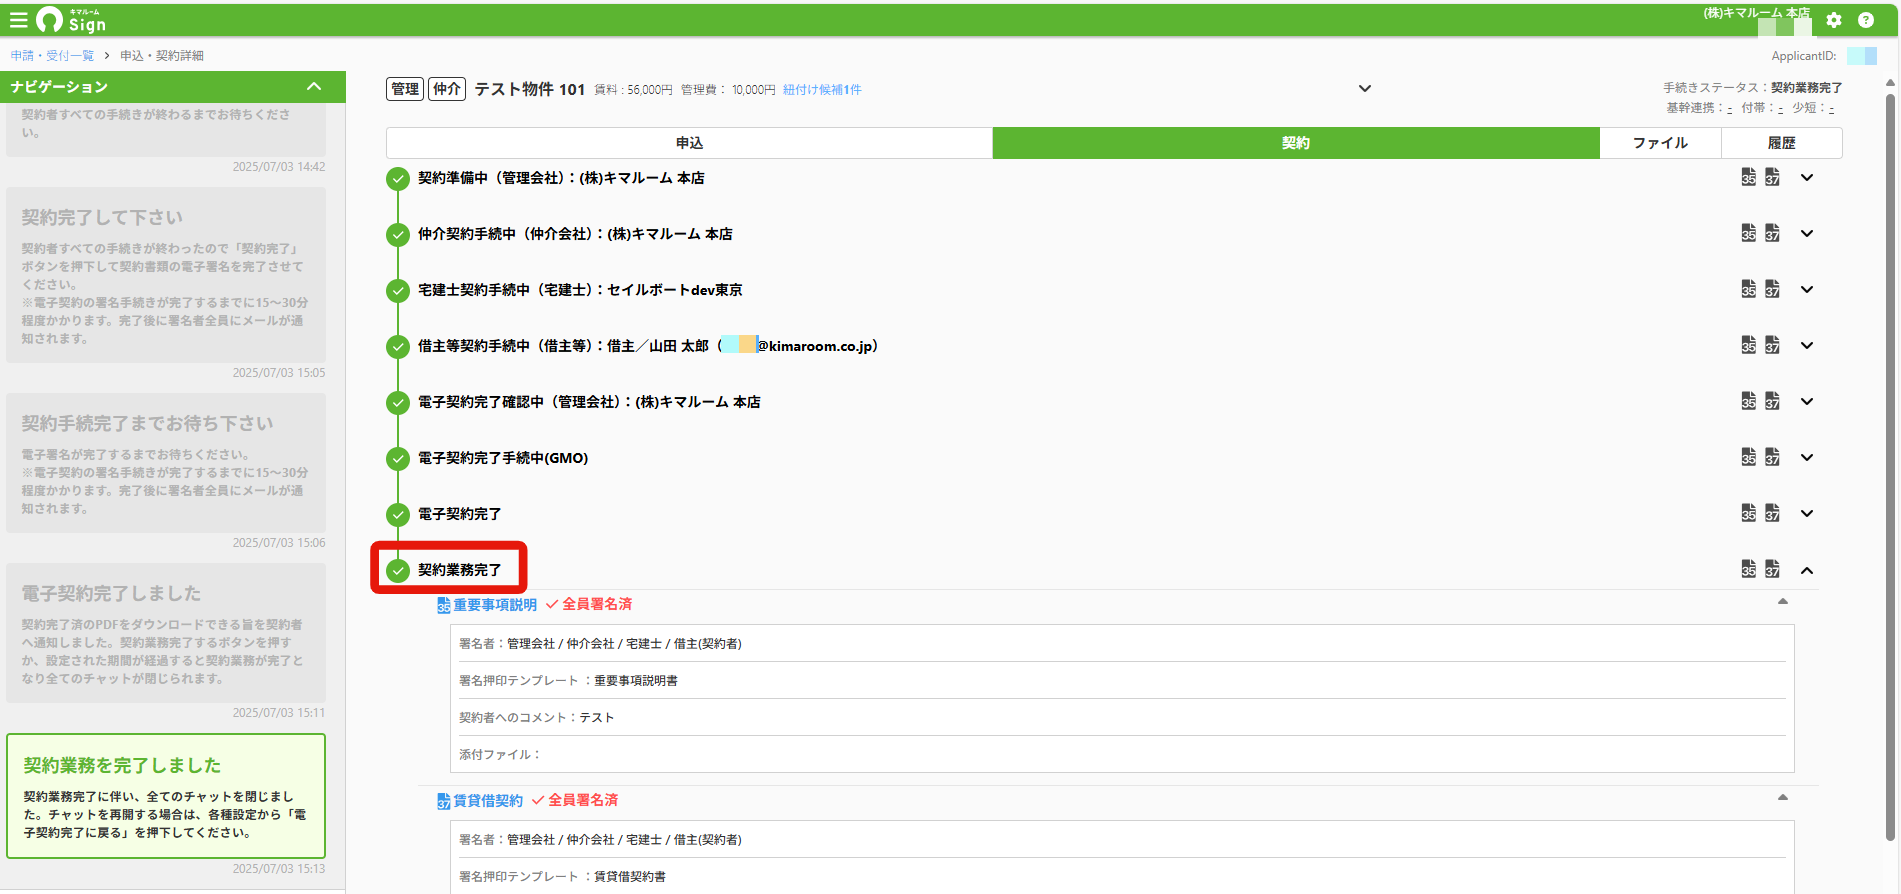Click document 37 icon on 契約業務完了 row
Viewport: 1901px width, 894px height.
point(1772,569)
